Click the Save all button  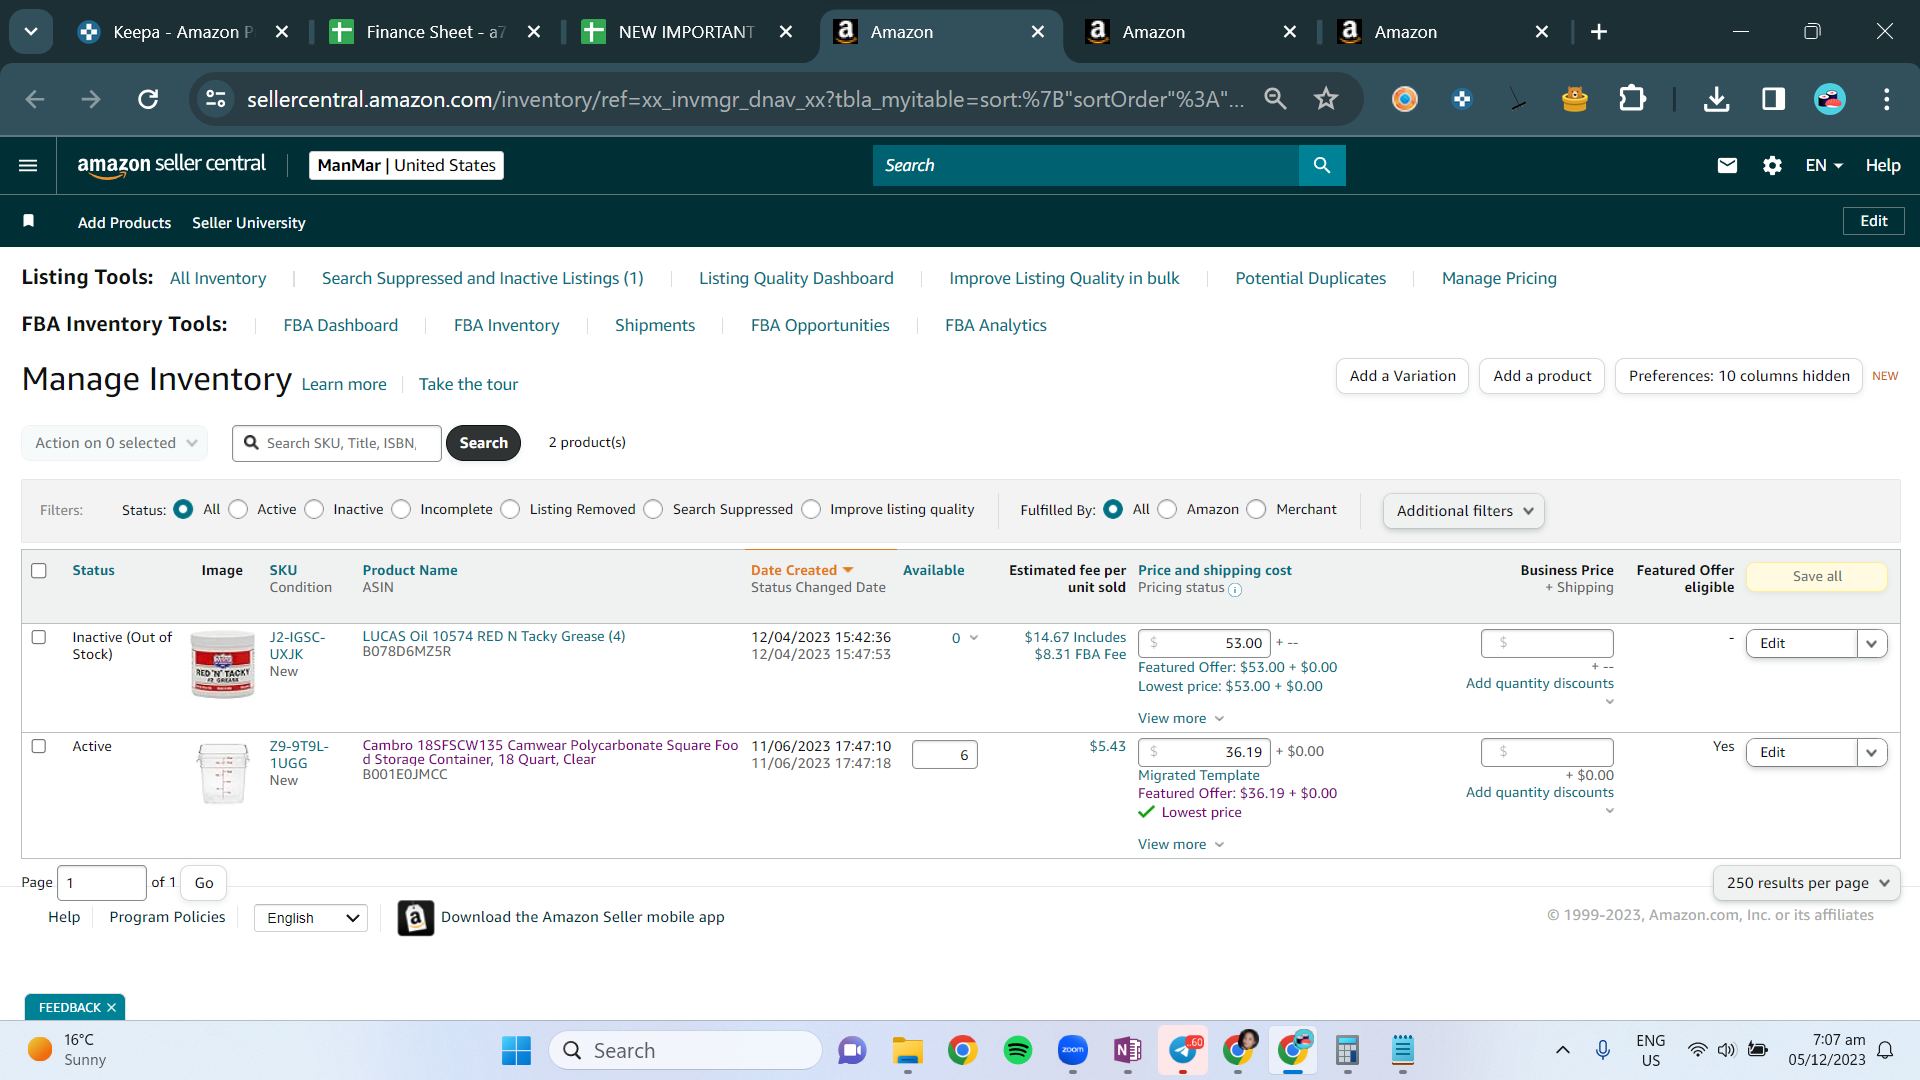tap(1817, 576)
